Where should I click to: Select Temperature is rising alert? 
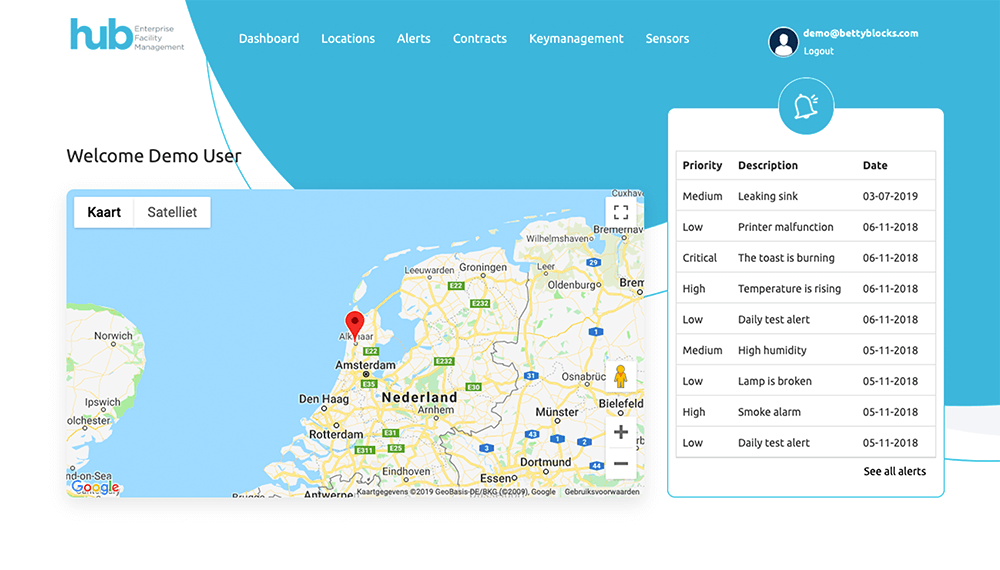pos(805,289)
